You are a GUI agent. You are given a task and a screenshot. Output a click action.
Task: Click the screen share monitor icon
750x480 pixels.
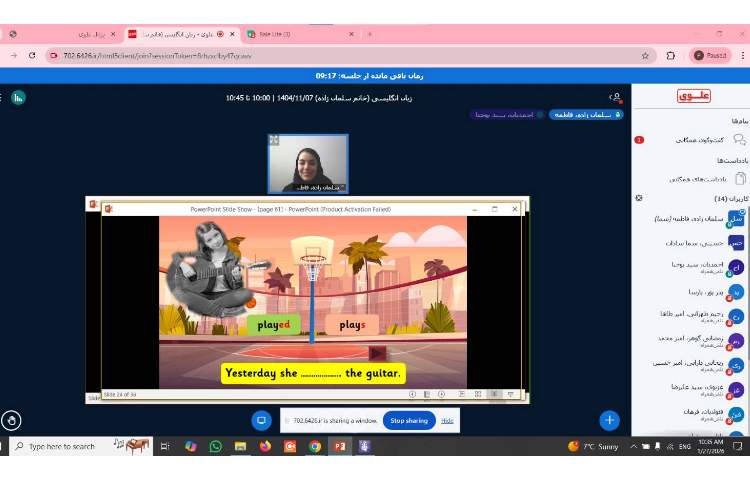[x=261, y=420]
